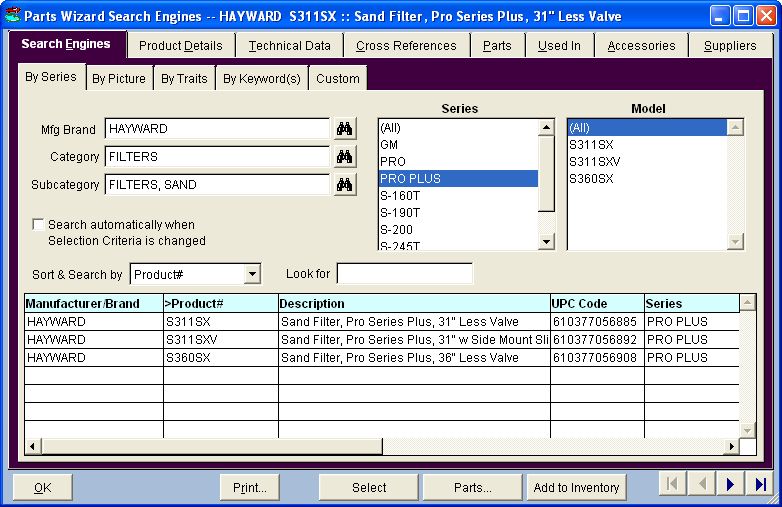782x507 pixels.
Task: Click Series list scroll down arrow
Action: click(547, 242)
